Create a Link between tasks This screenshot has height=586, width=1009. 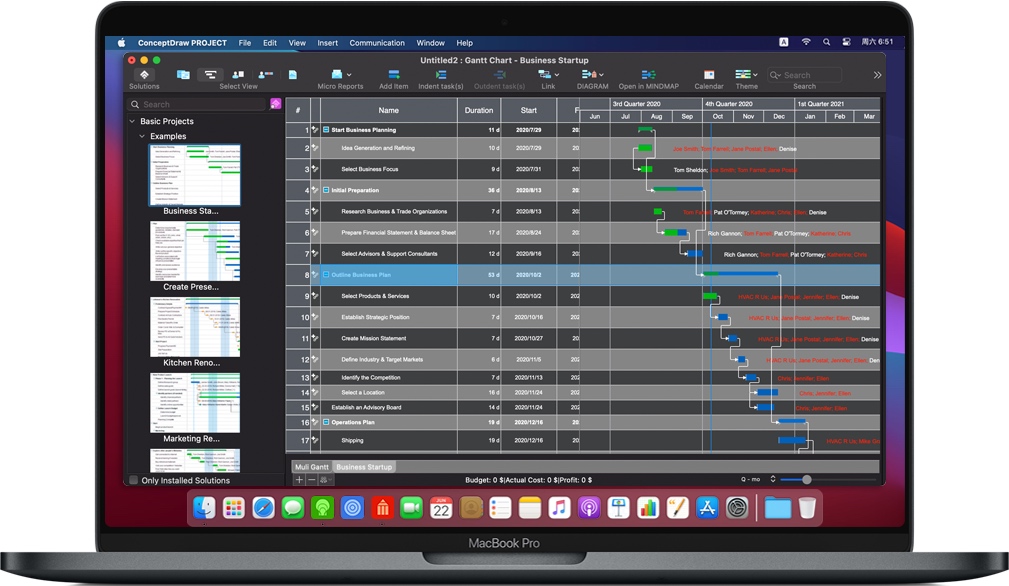548,75
